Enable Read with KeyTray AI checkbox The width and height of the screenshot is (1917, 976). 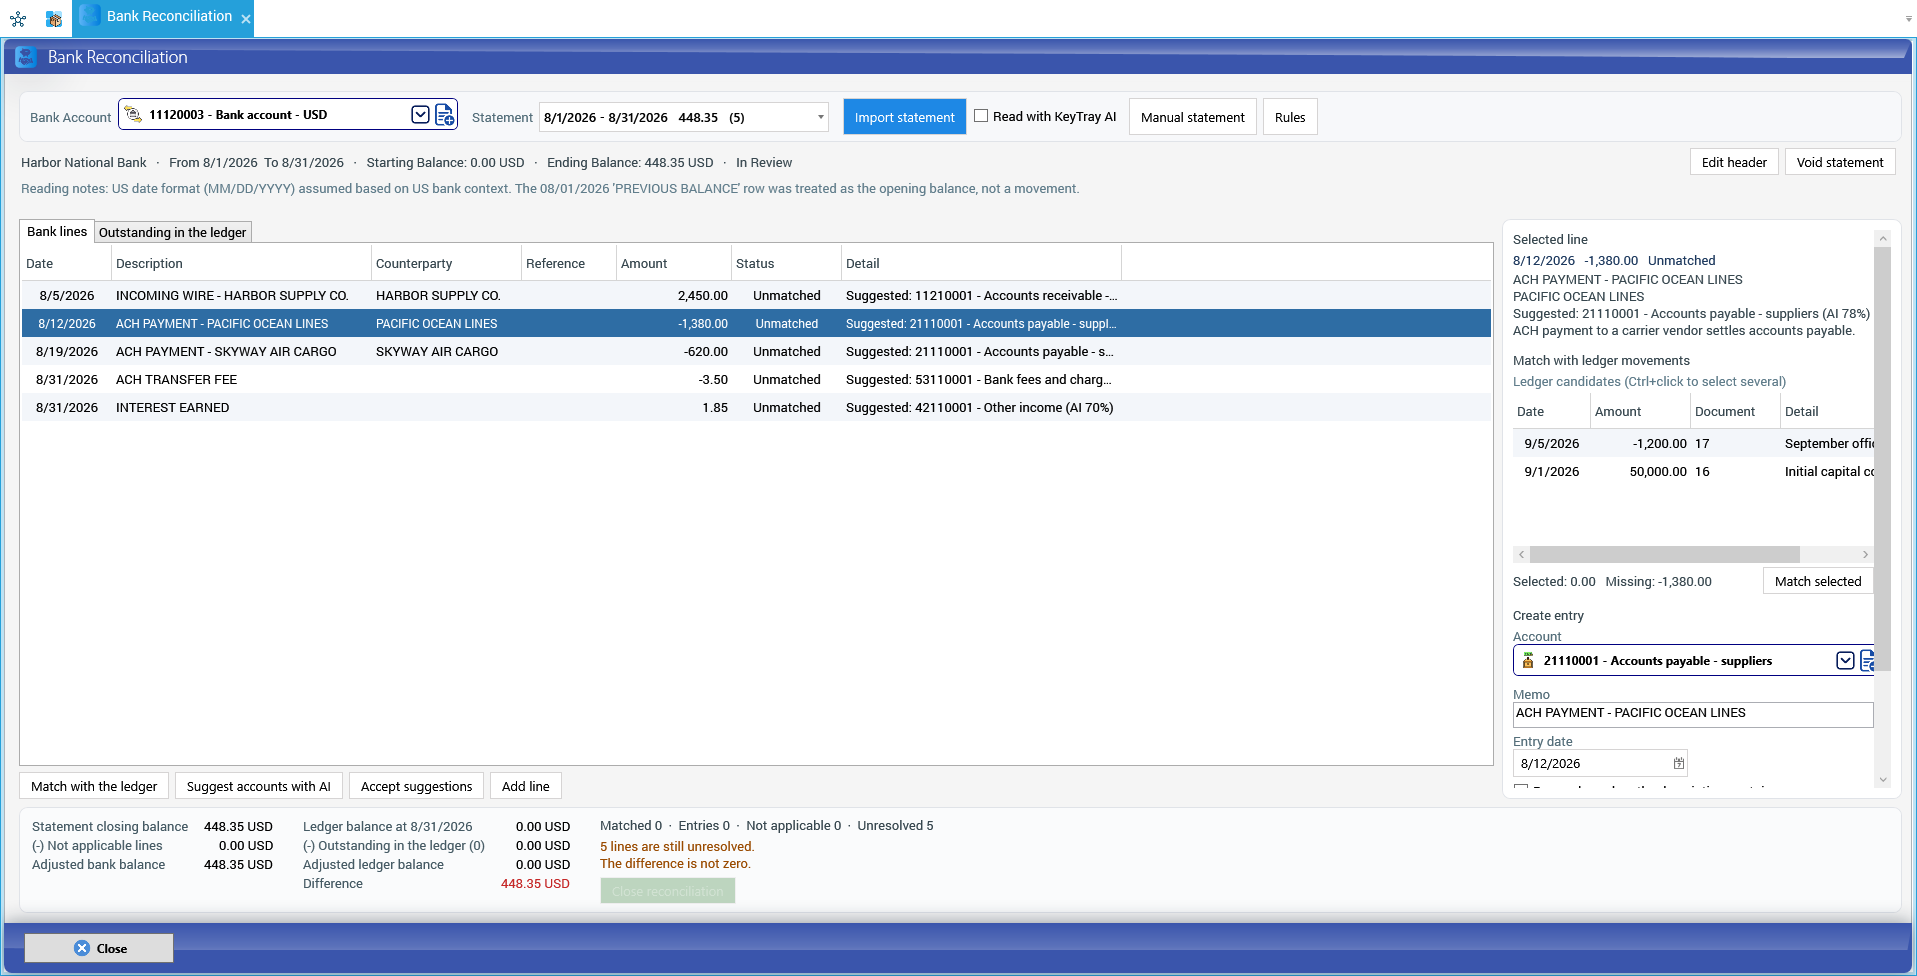pos(981,116)
